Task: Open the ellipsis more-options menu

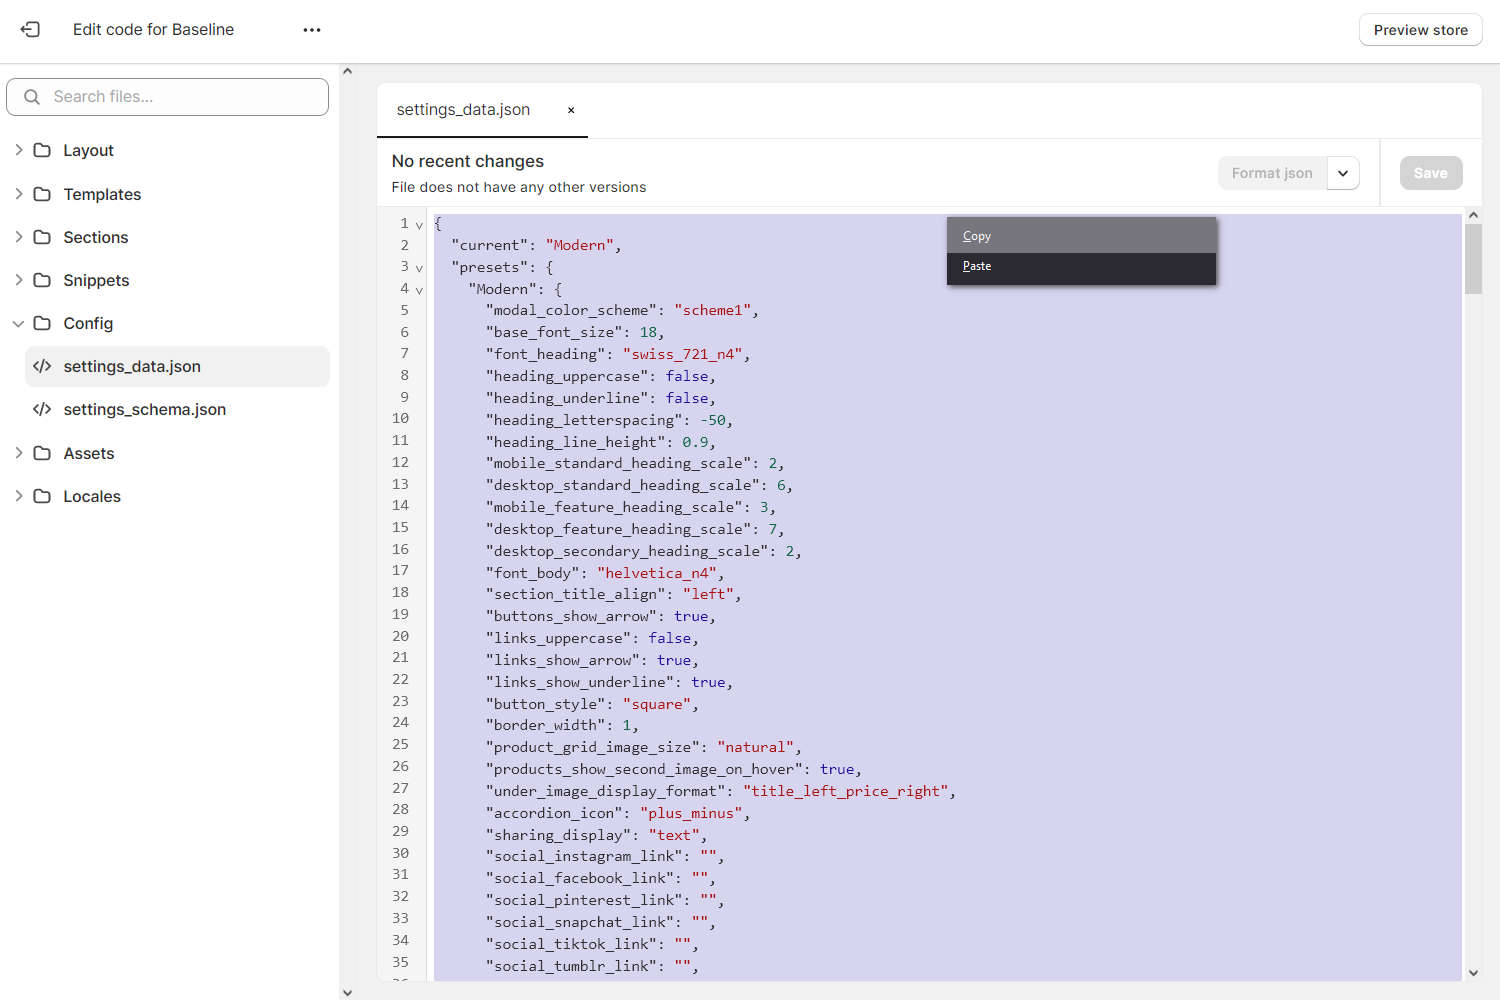Action: point(311,29)
